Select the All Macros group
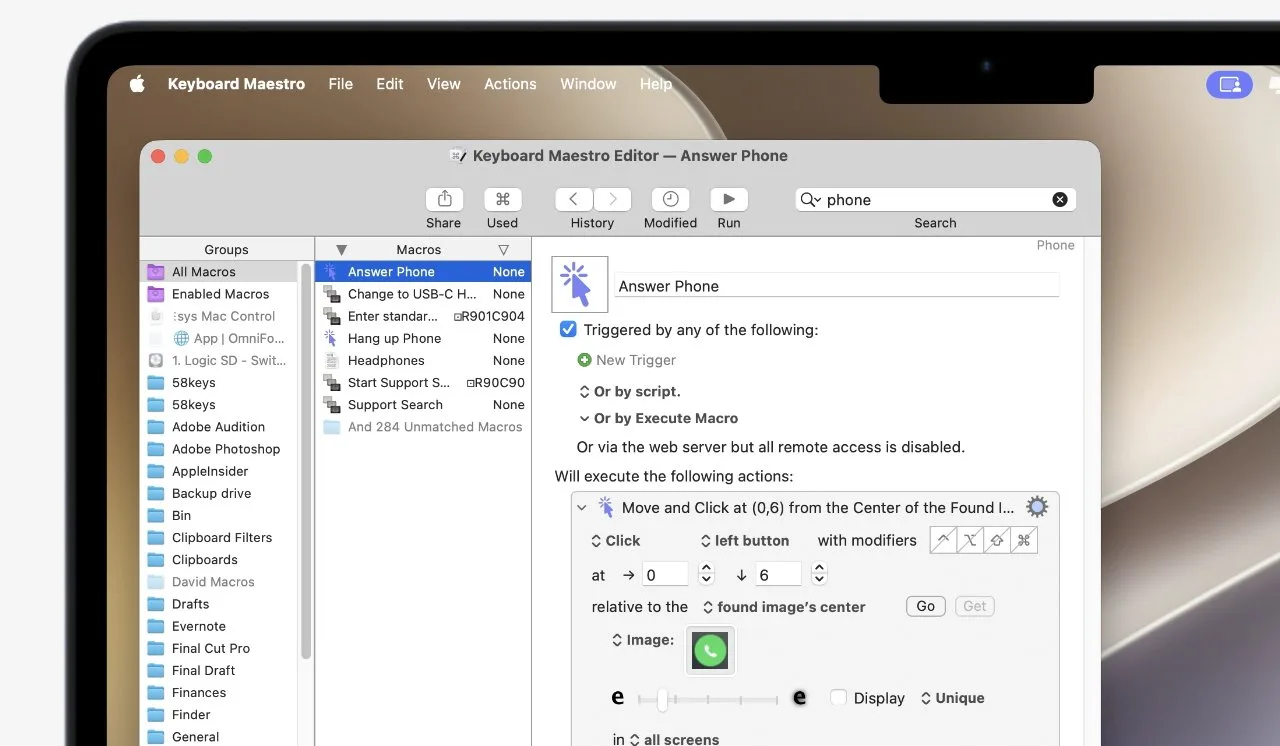This screenshot has width=1280, height=746. point(219,272)
